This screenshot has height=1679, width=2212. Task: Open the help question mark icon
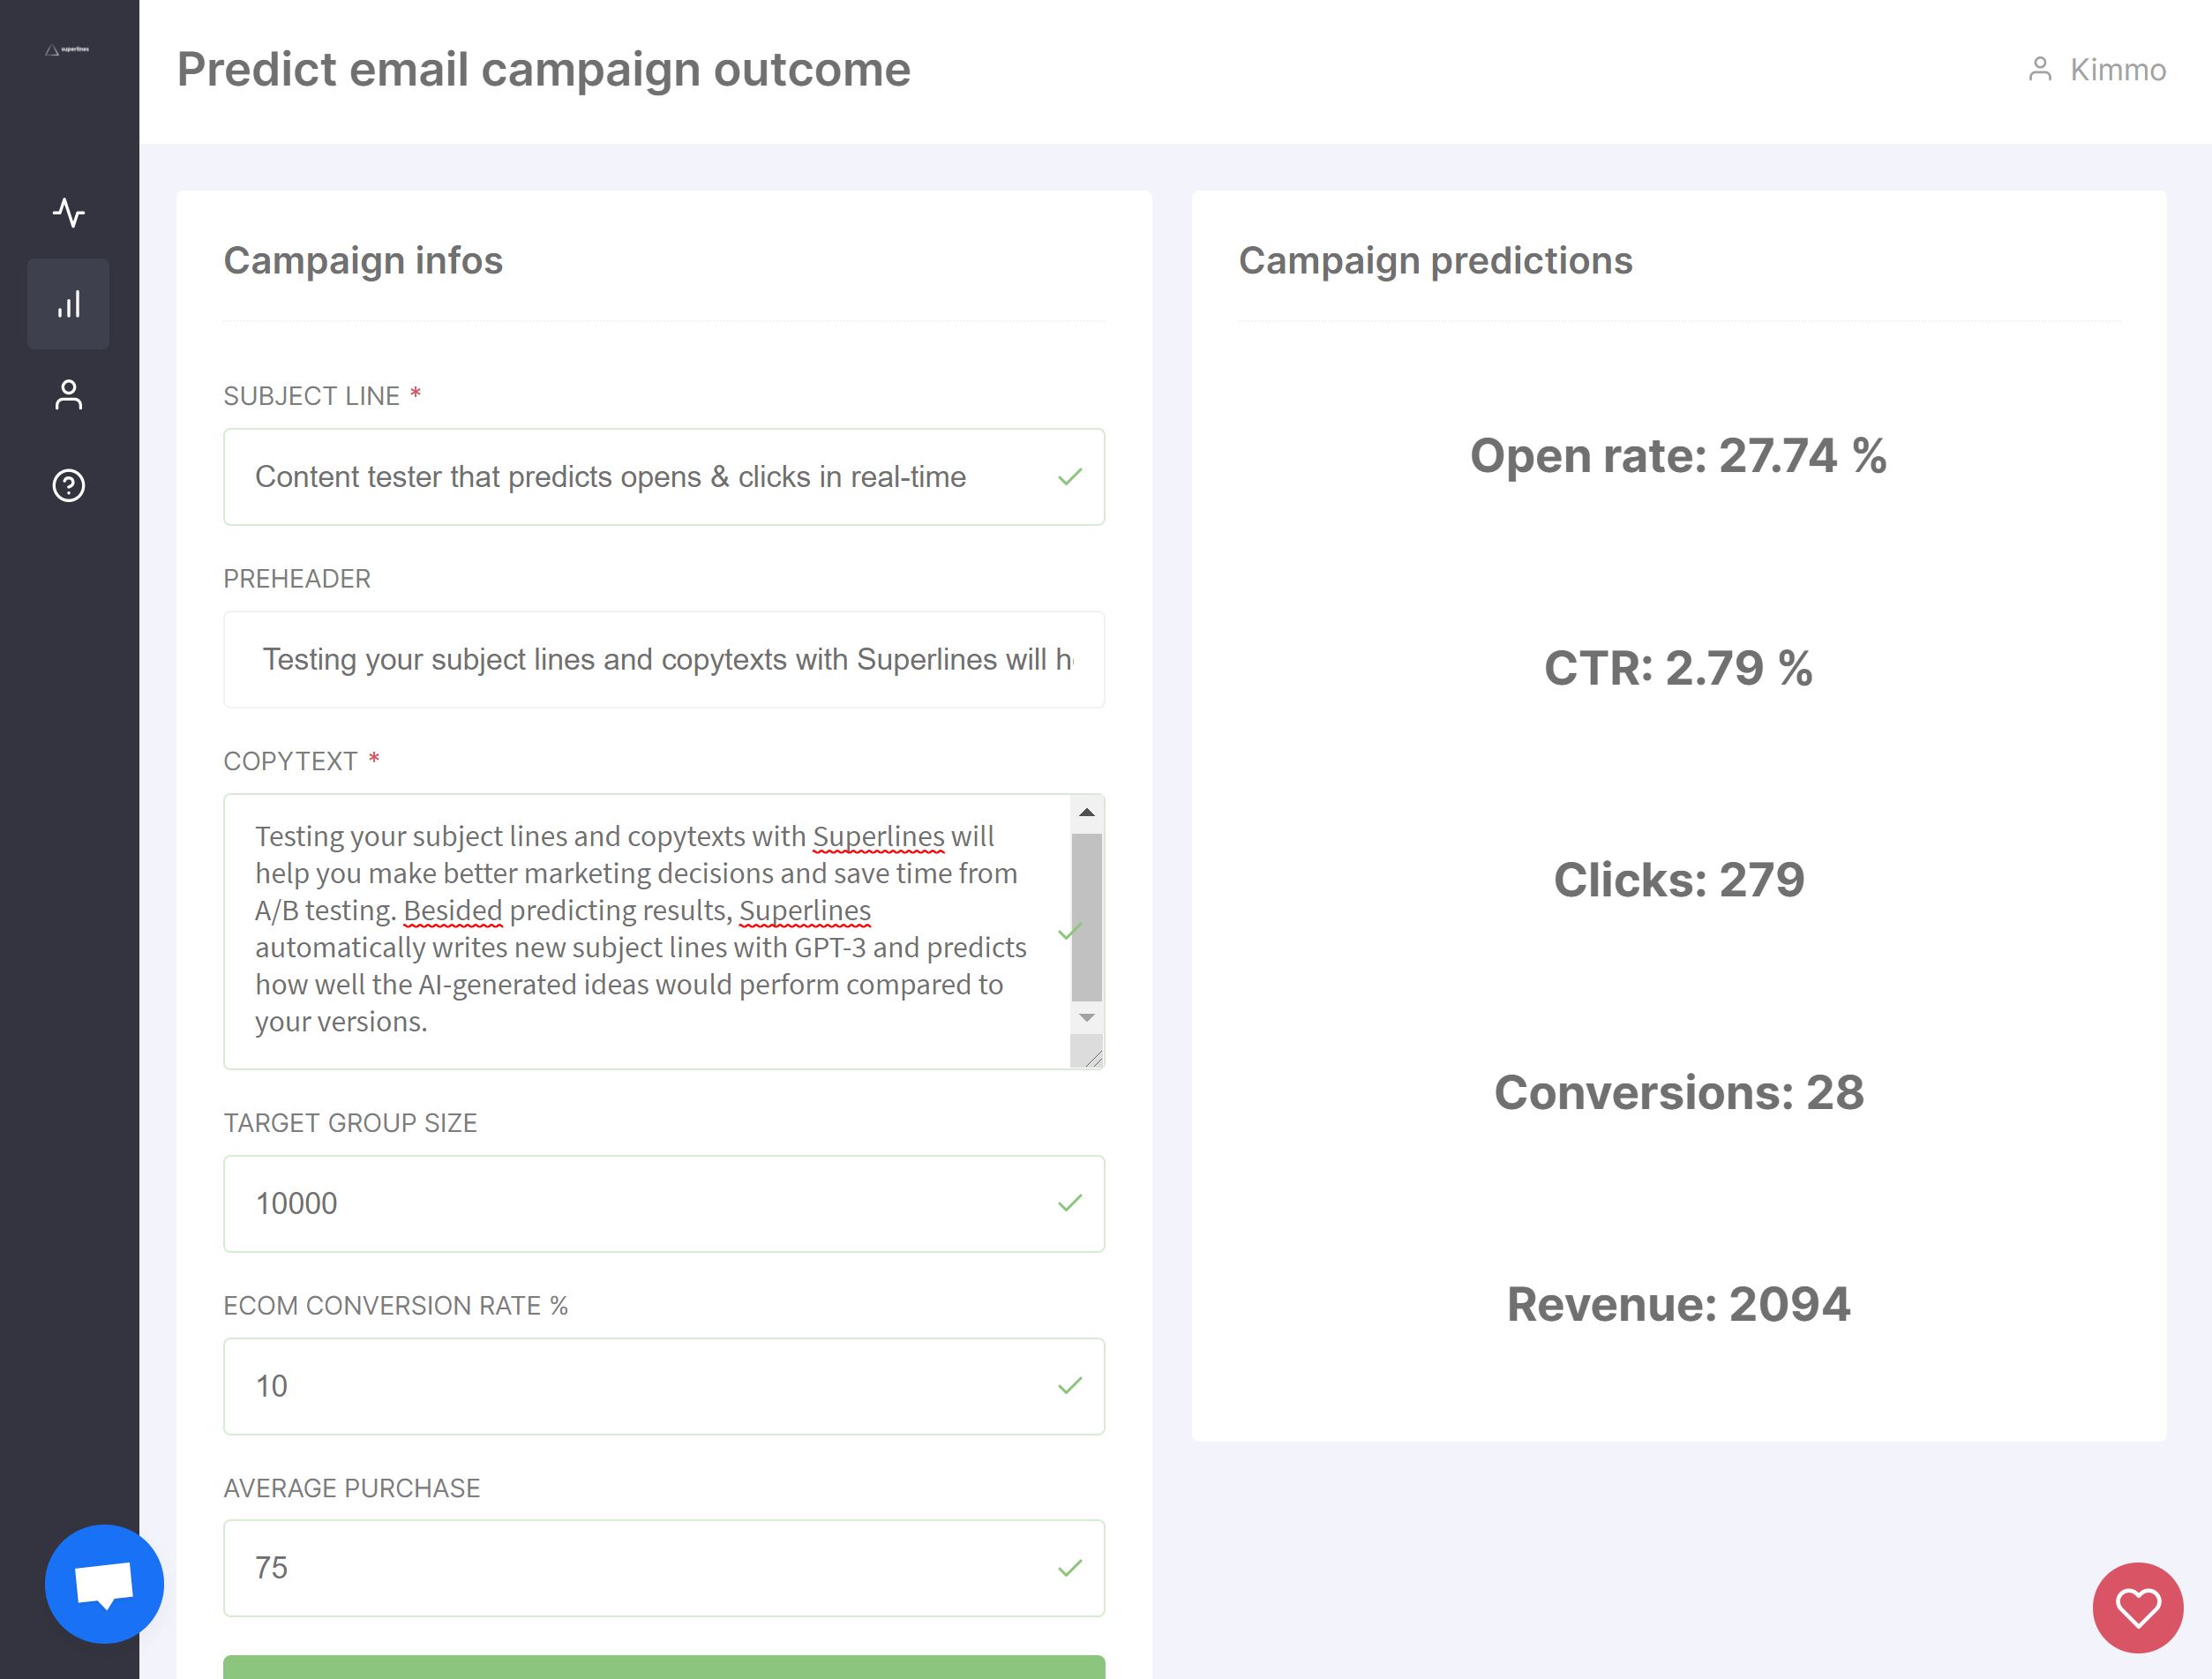pyautogui.click(x=68, y=486)
